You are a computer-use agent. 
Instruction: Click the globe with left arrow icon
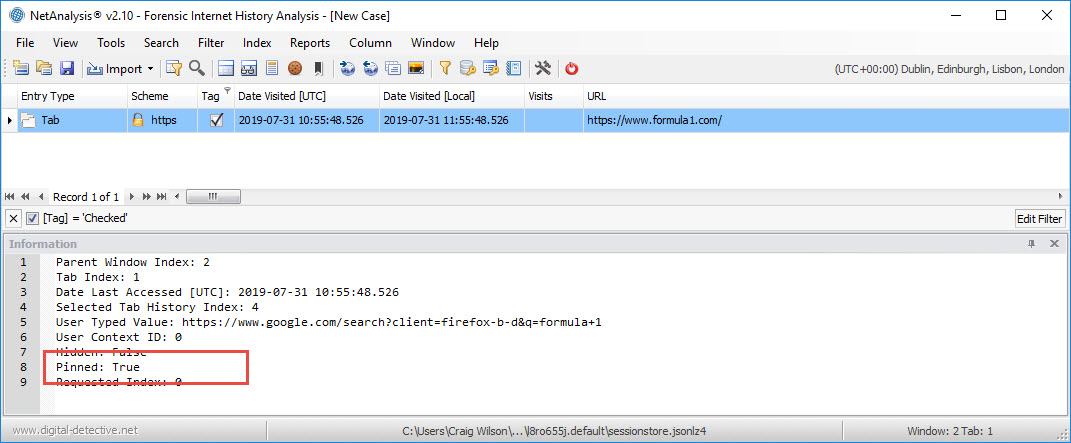370,68
